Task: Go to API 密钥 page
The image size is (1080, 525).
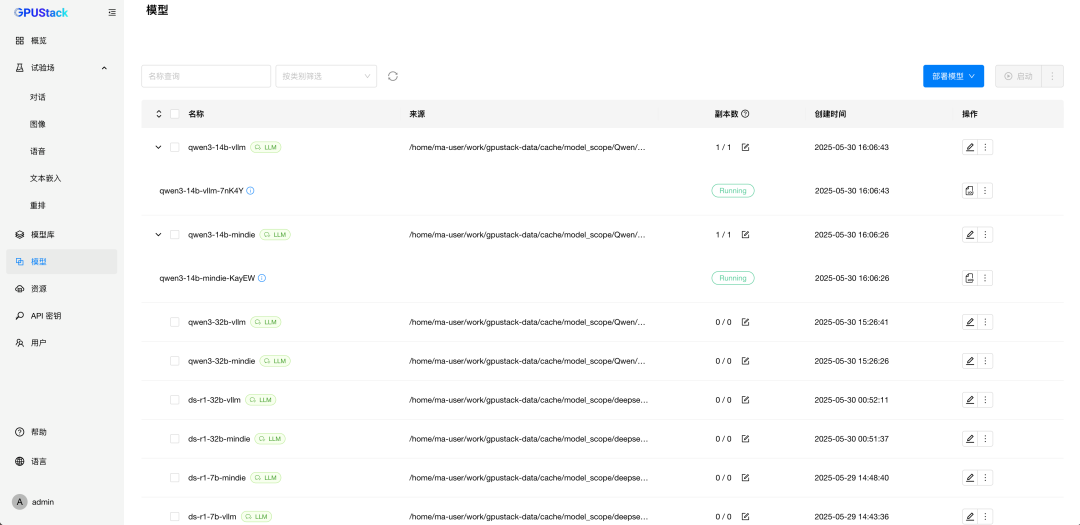Action: (45, 315)
